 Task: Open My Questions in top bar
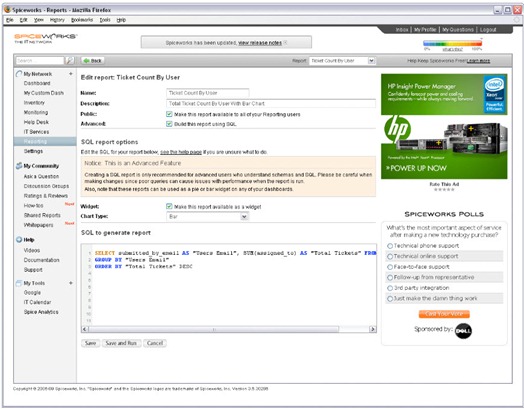pyautogui.click(x=458, y=30)
